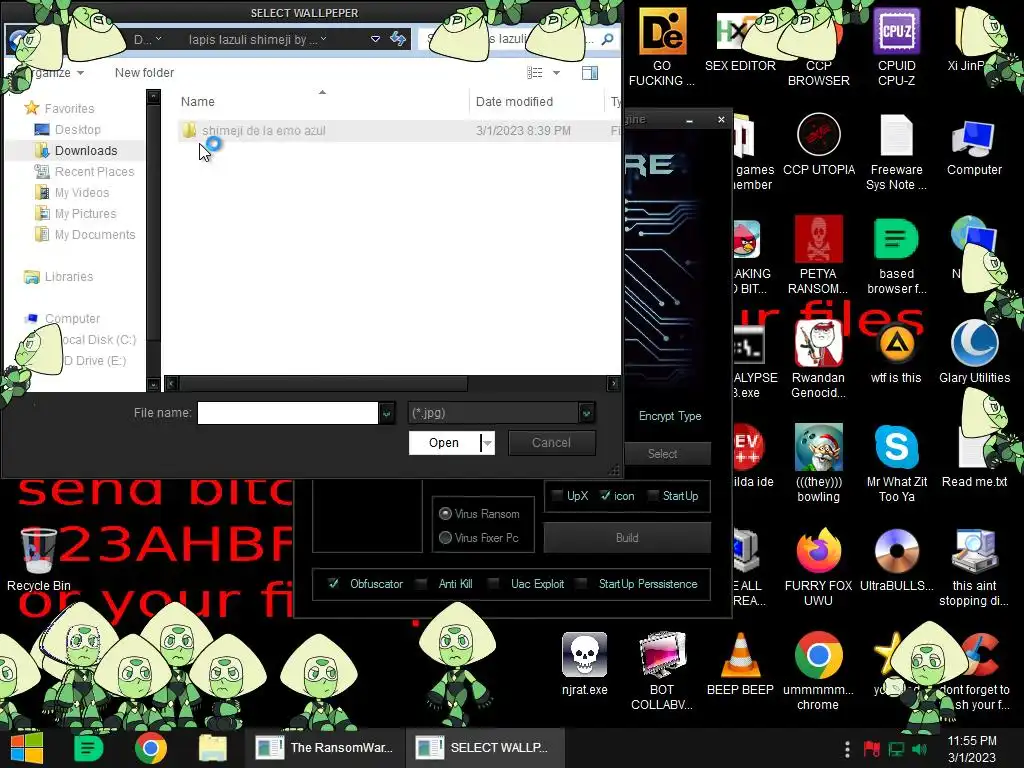
Task: Click the dialog's search magnifier icon
Action: coord(607,39)
